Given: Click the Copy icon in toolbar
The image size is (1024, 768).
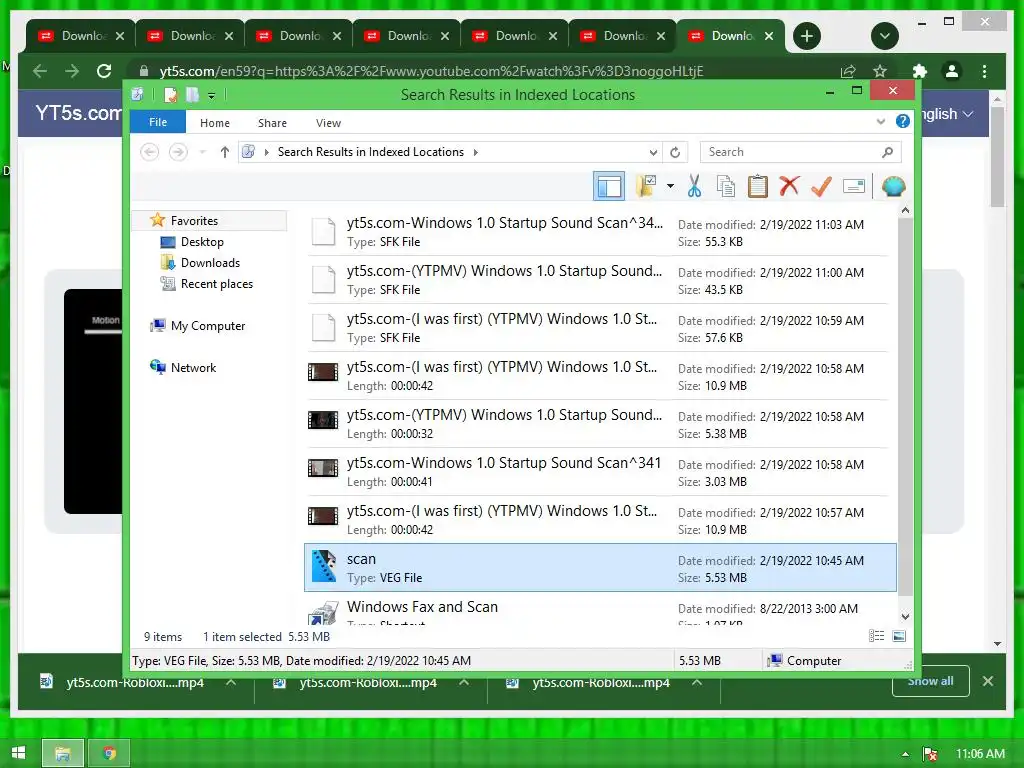Looking at the screenshot, I should (x=726, y=186).
